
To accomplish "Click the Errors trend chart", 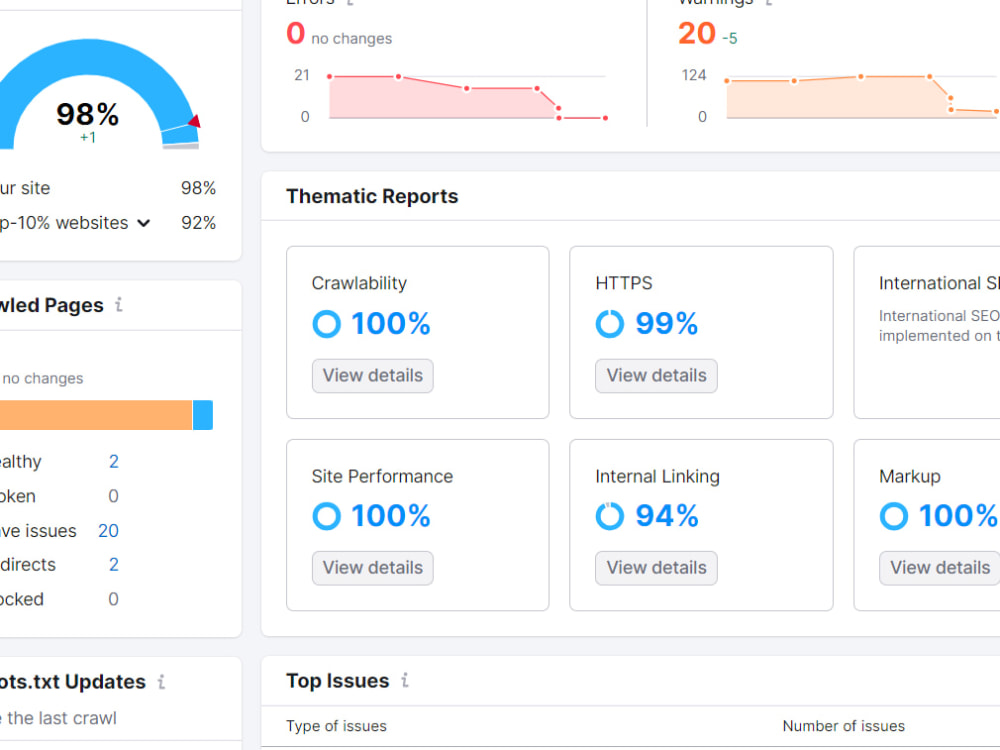I will tap(467, 96).
